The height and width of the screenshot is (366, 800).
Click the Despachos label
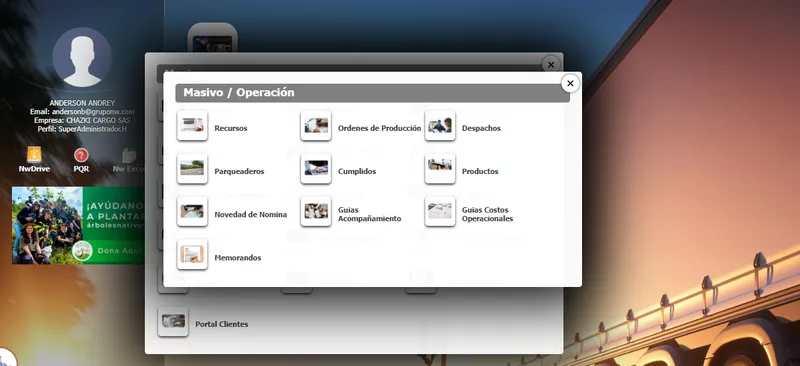pos(481,128)
